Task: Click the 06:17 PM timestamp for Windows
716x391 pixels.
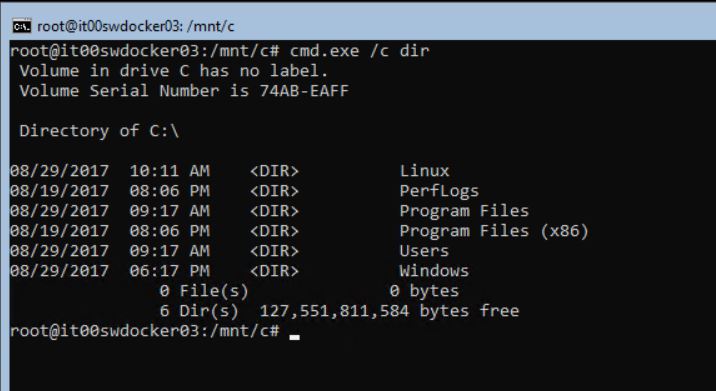Action: coord(169,271)
